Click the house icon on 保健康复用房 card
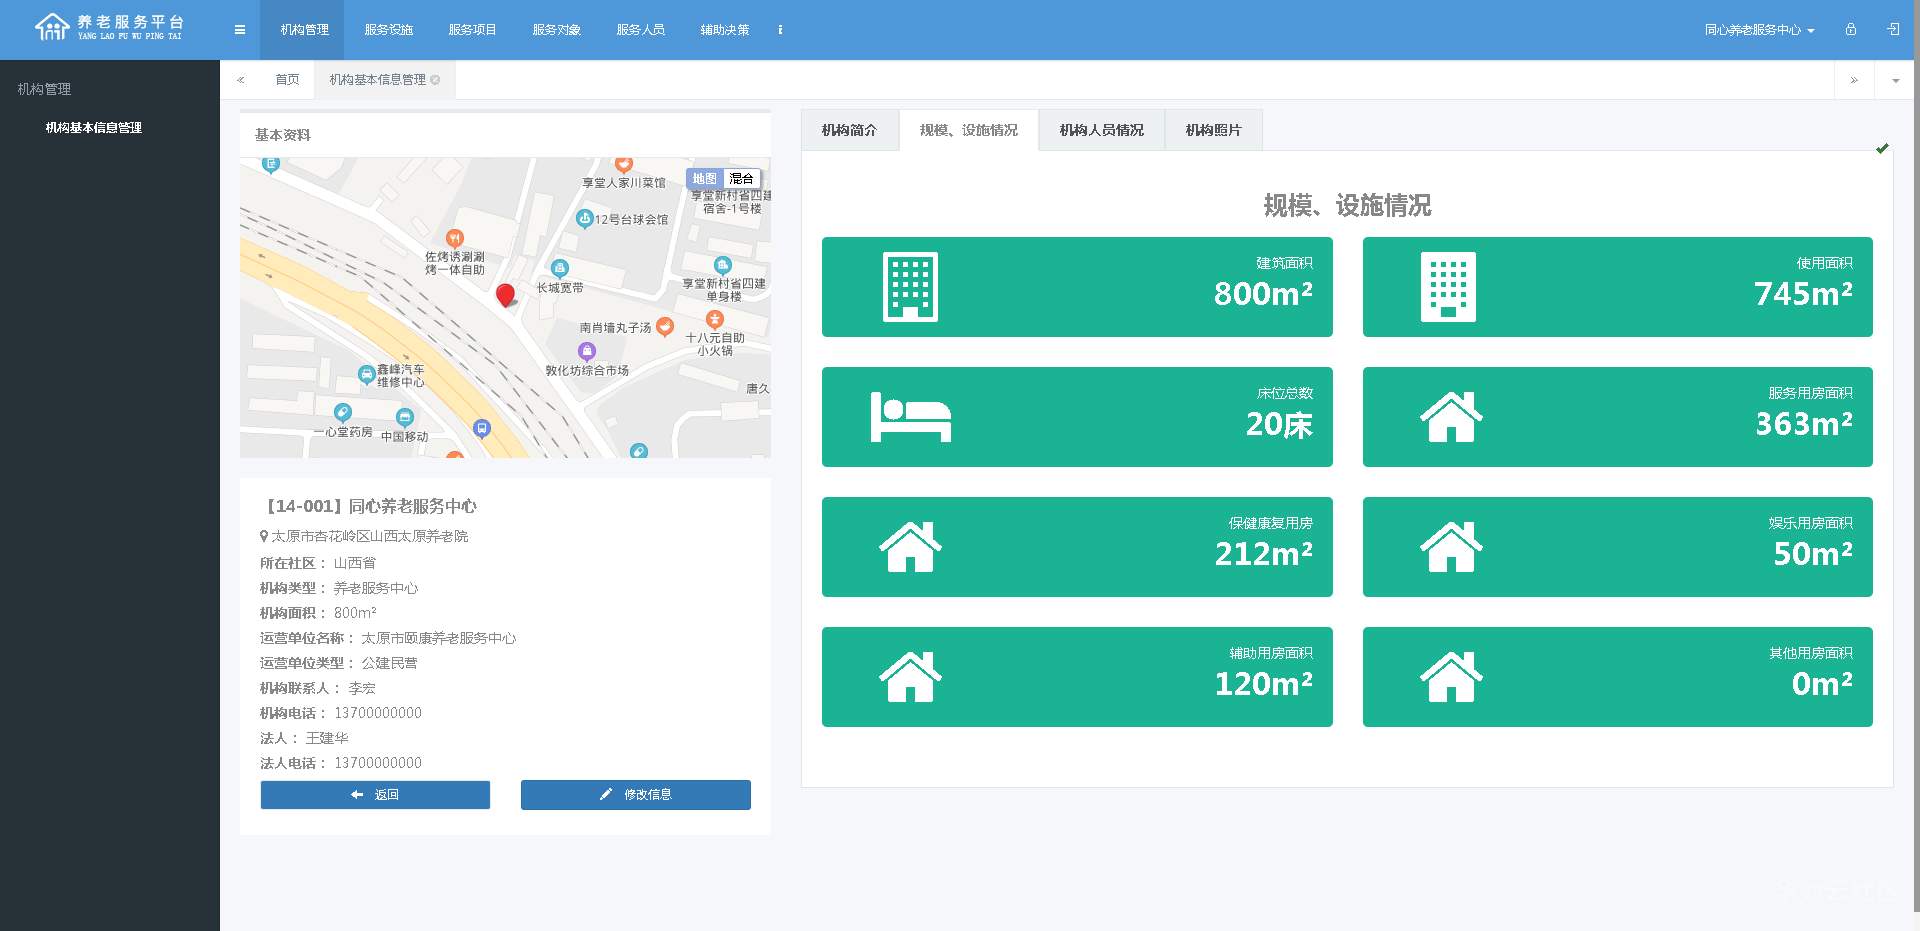Viewport: 1920px width, 931px height. click(x=910, y=547)
